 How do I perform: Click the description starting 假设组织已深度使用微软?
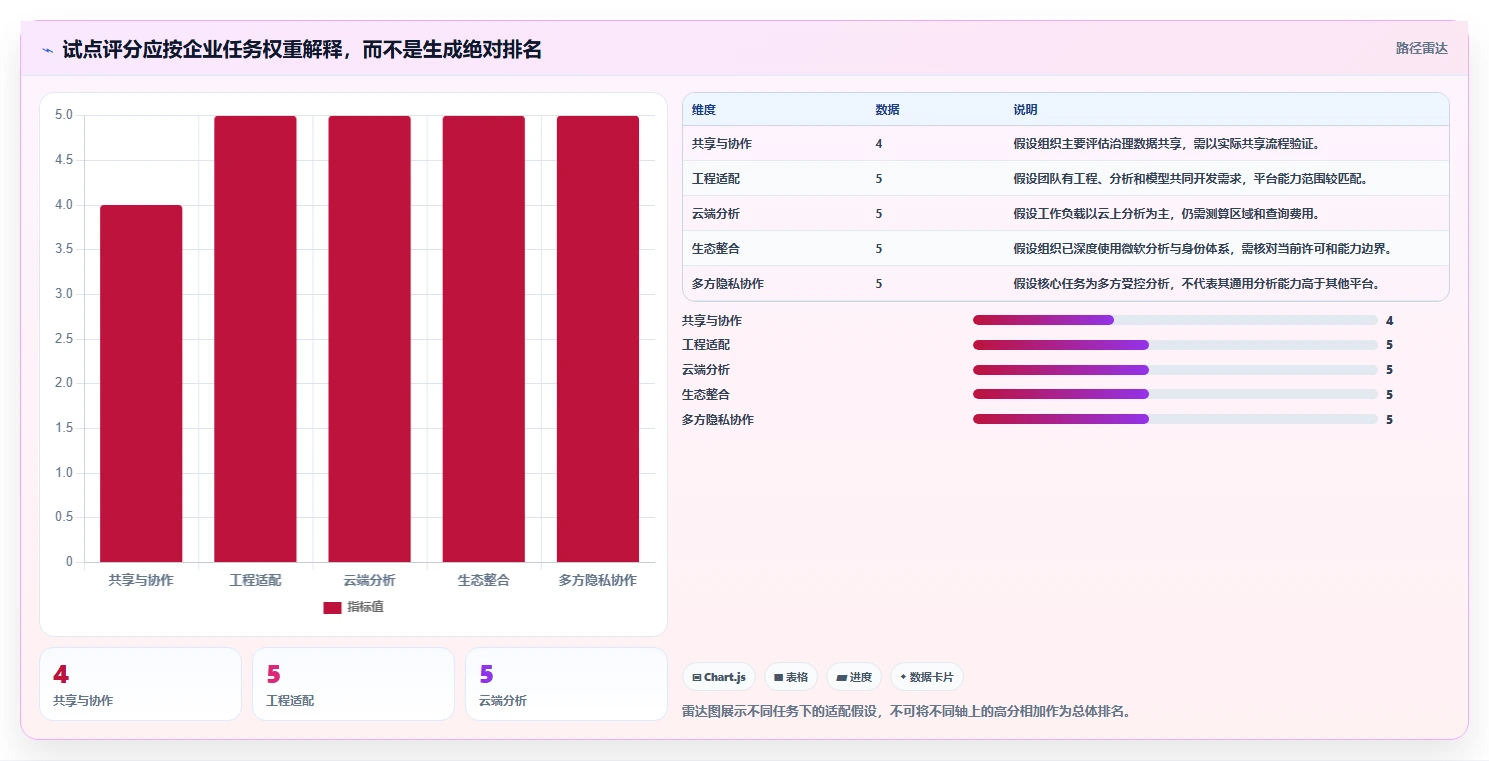1203,249
